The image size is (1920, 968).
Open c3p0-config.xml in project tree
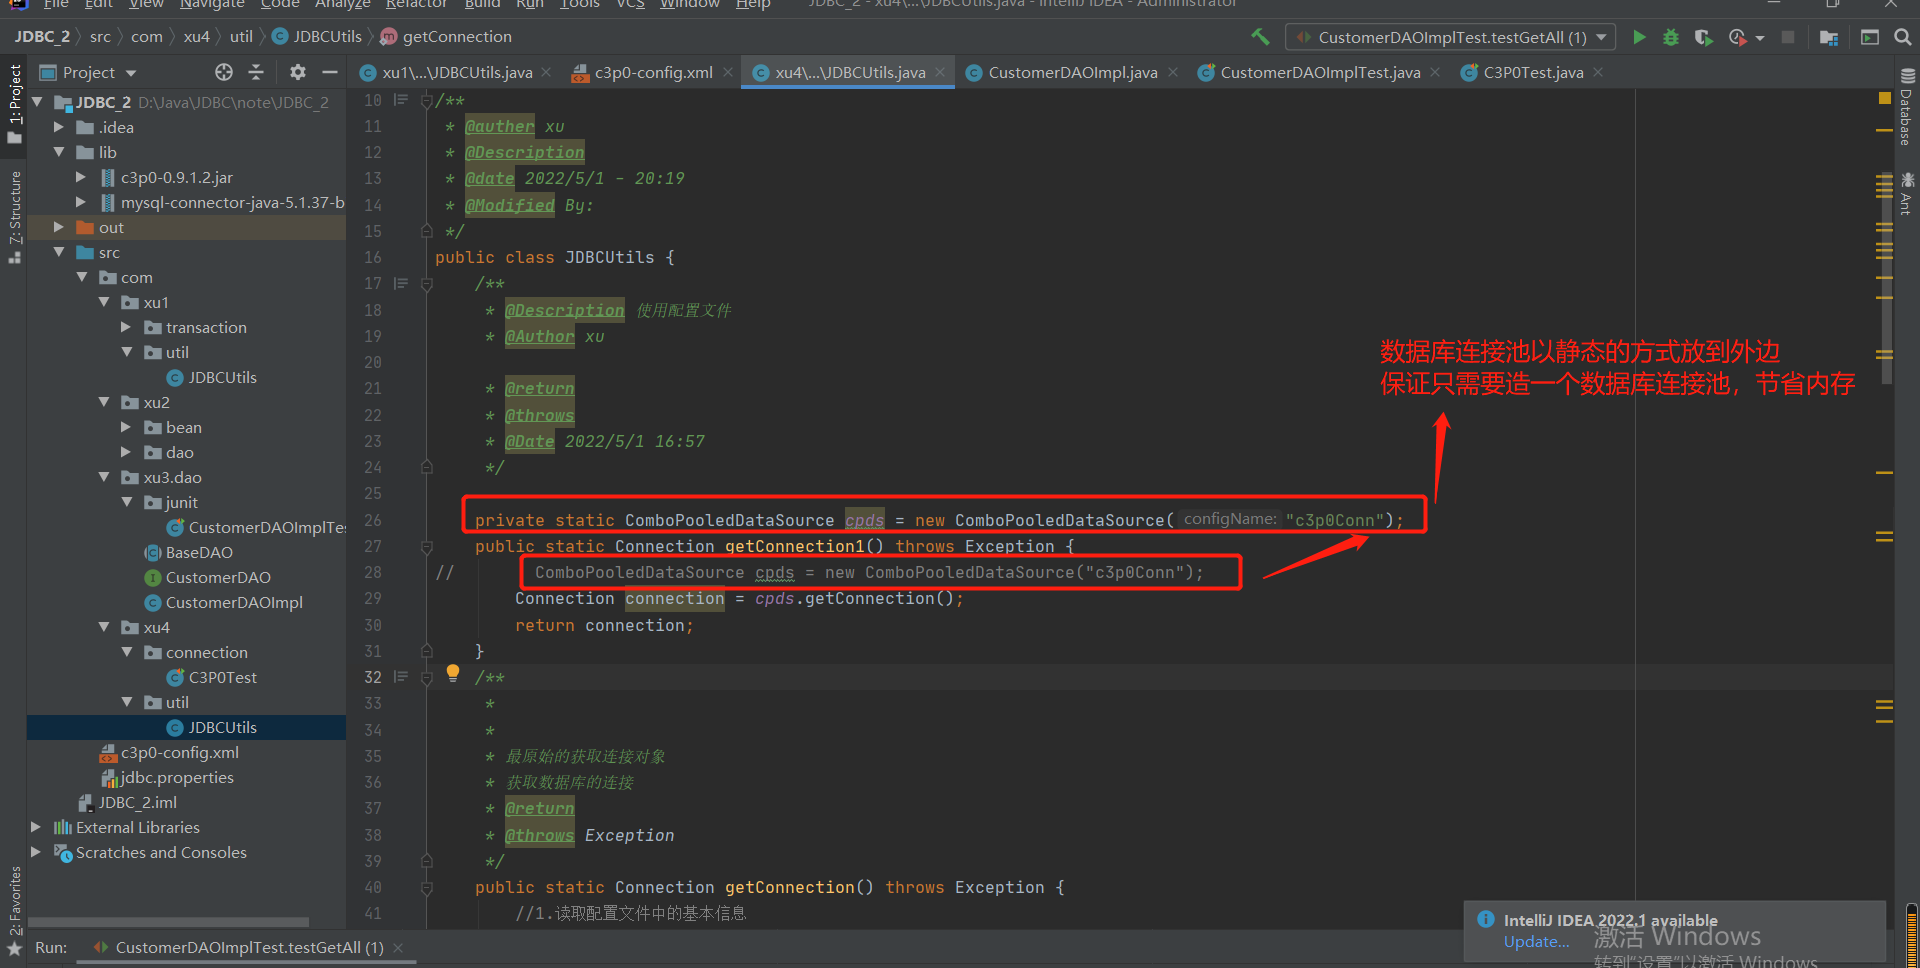(179, 752)
